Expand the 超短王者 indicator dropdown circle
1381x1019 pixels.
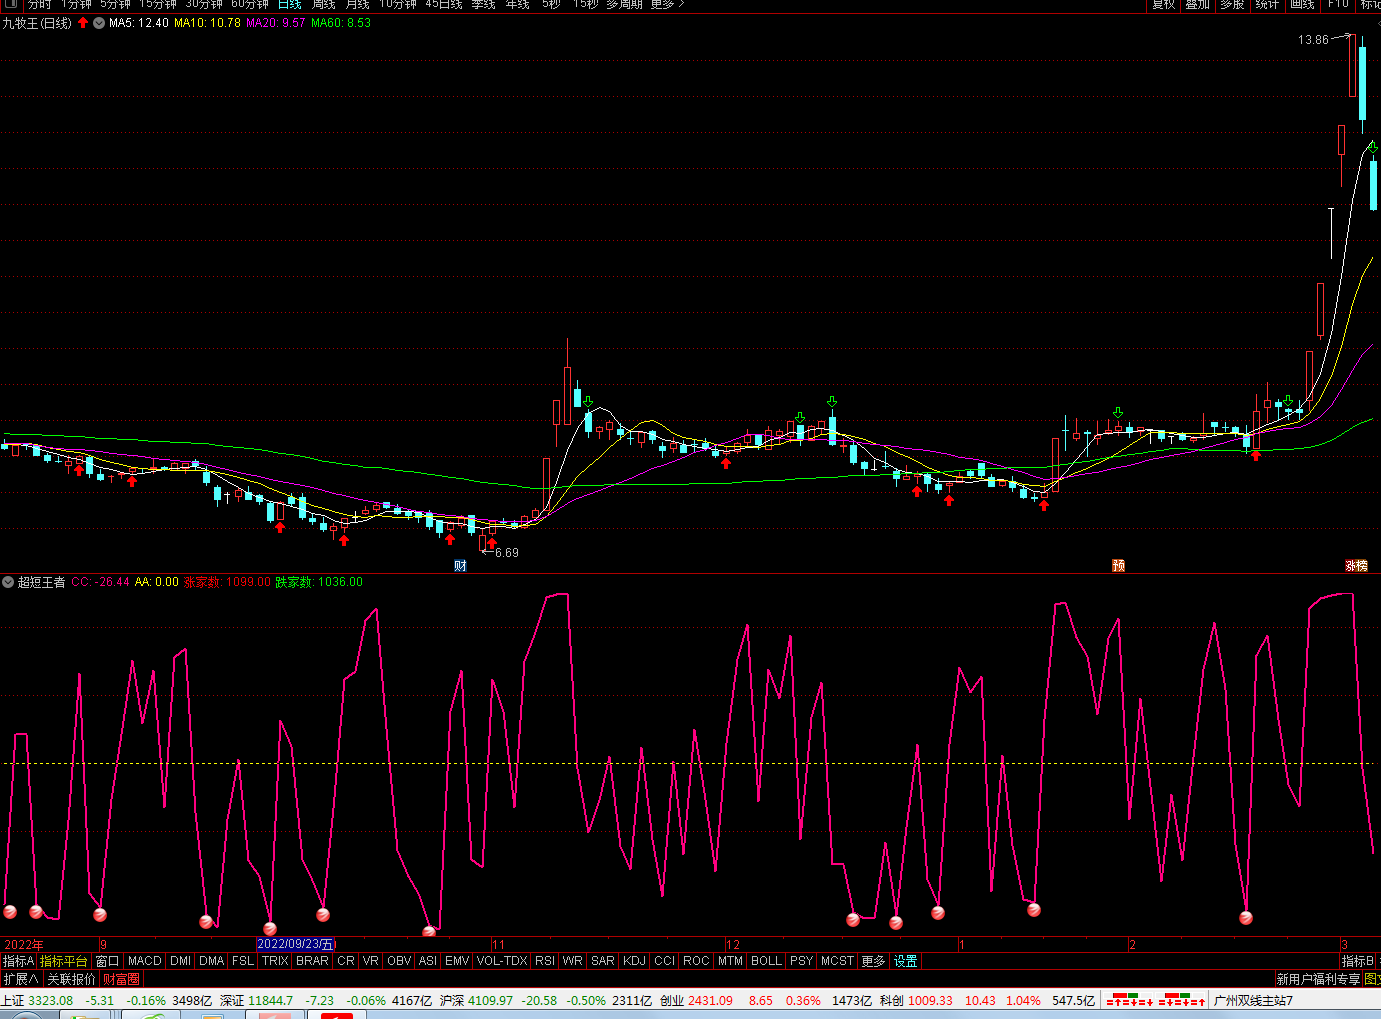(x=8, y=582)
